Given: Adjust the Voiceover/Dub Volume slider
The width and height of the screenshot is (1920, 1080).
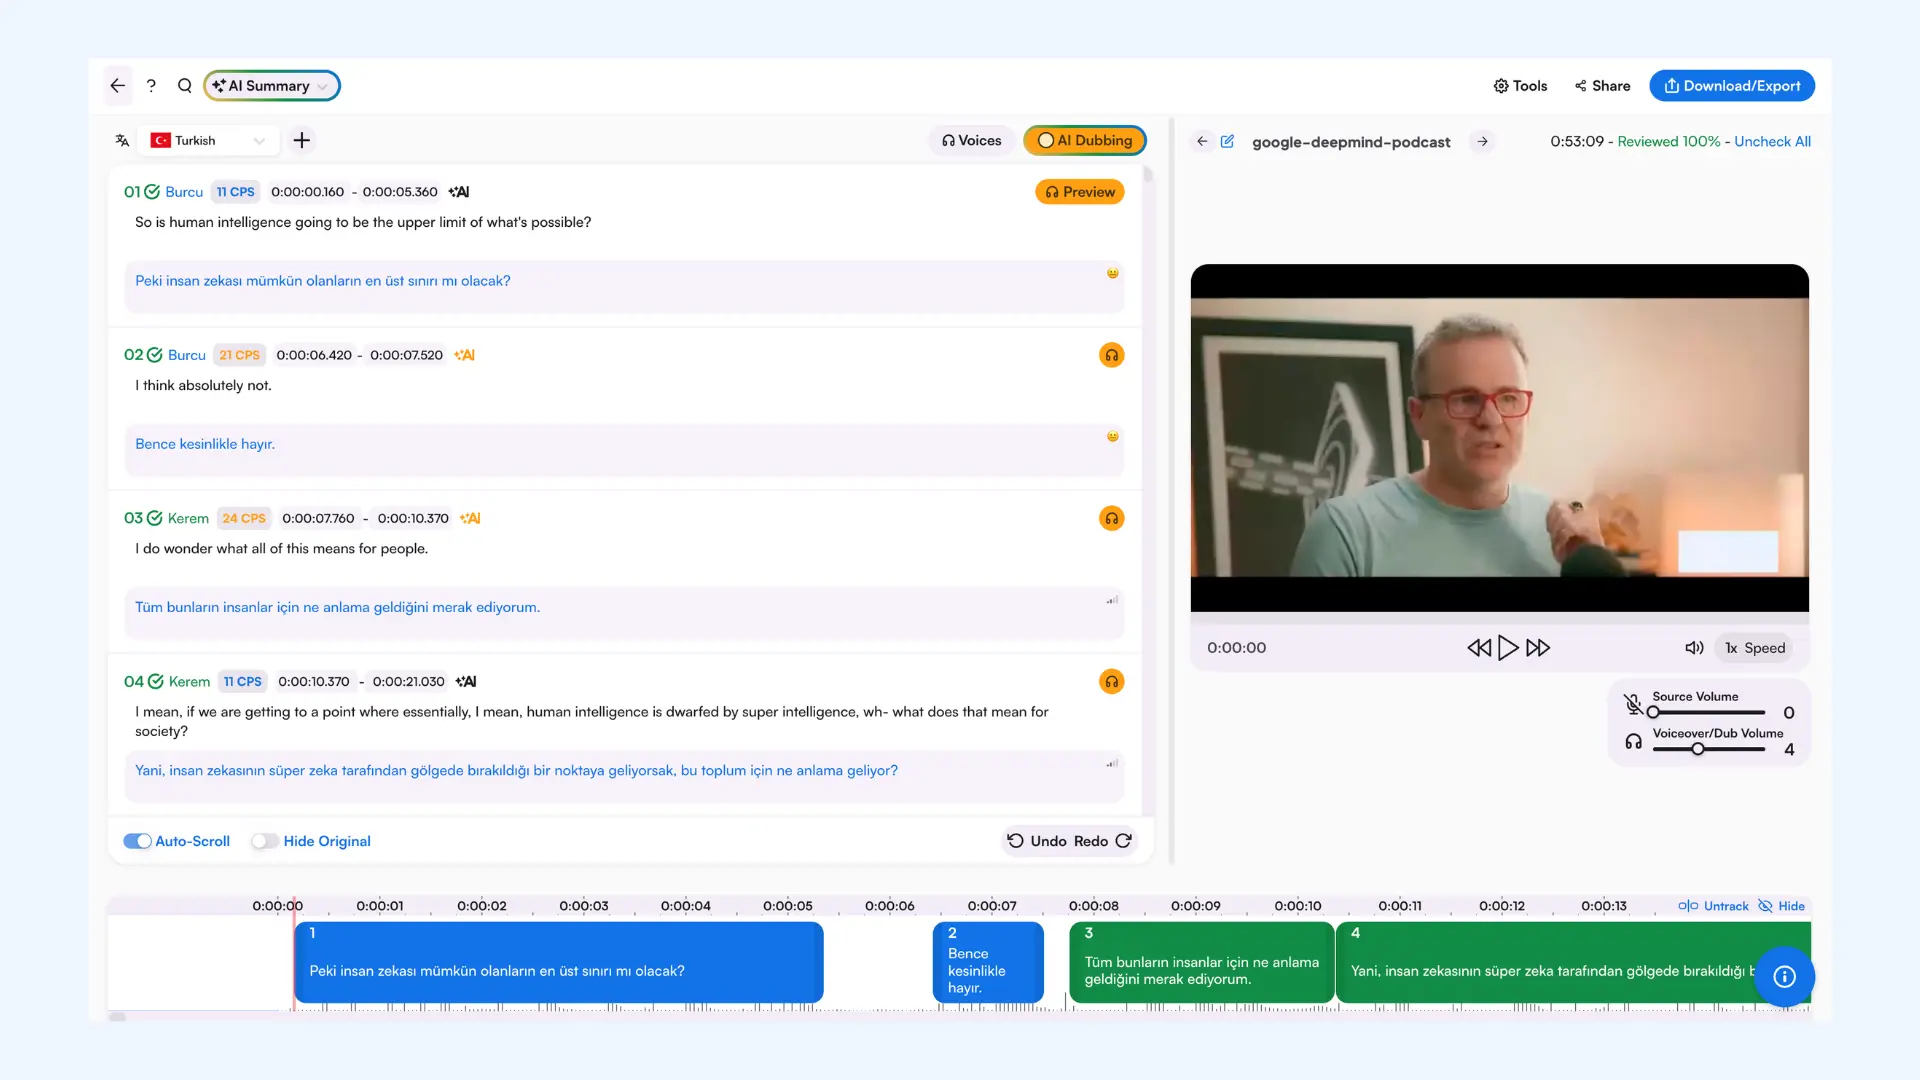Looking at the screenshot, I should [x=1698, y=749].
